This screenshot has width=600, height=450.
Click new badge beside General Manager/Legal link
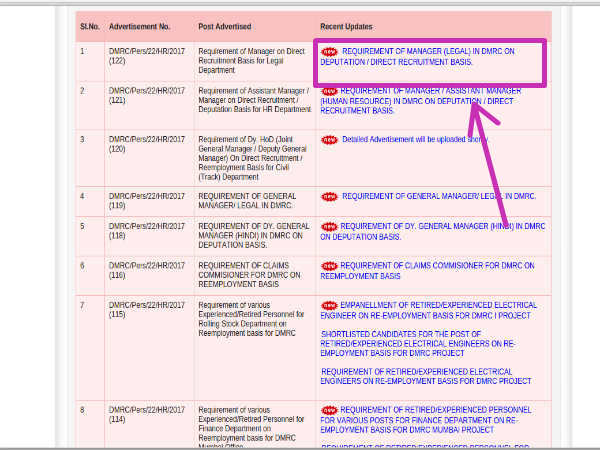pyautogui.click(x=329, y=196)
